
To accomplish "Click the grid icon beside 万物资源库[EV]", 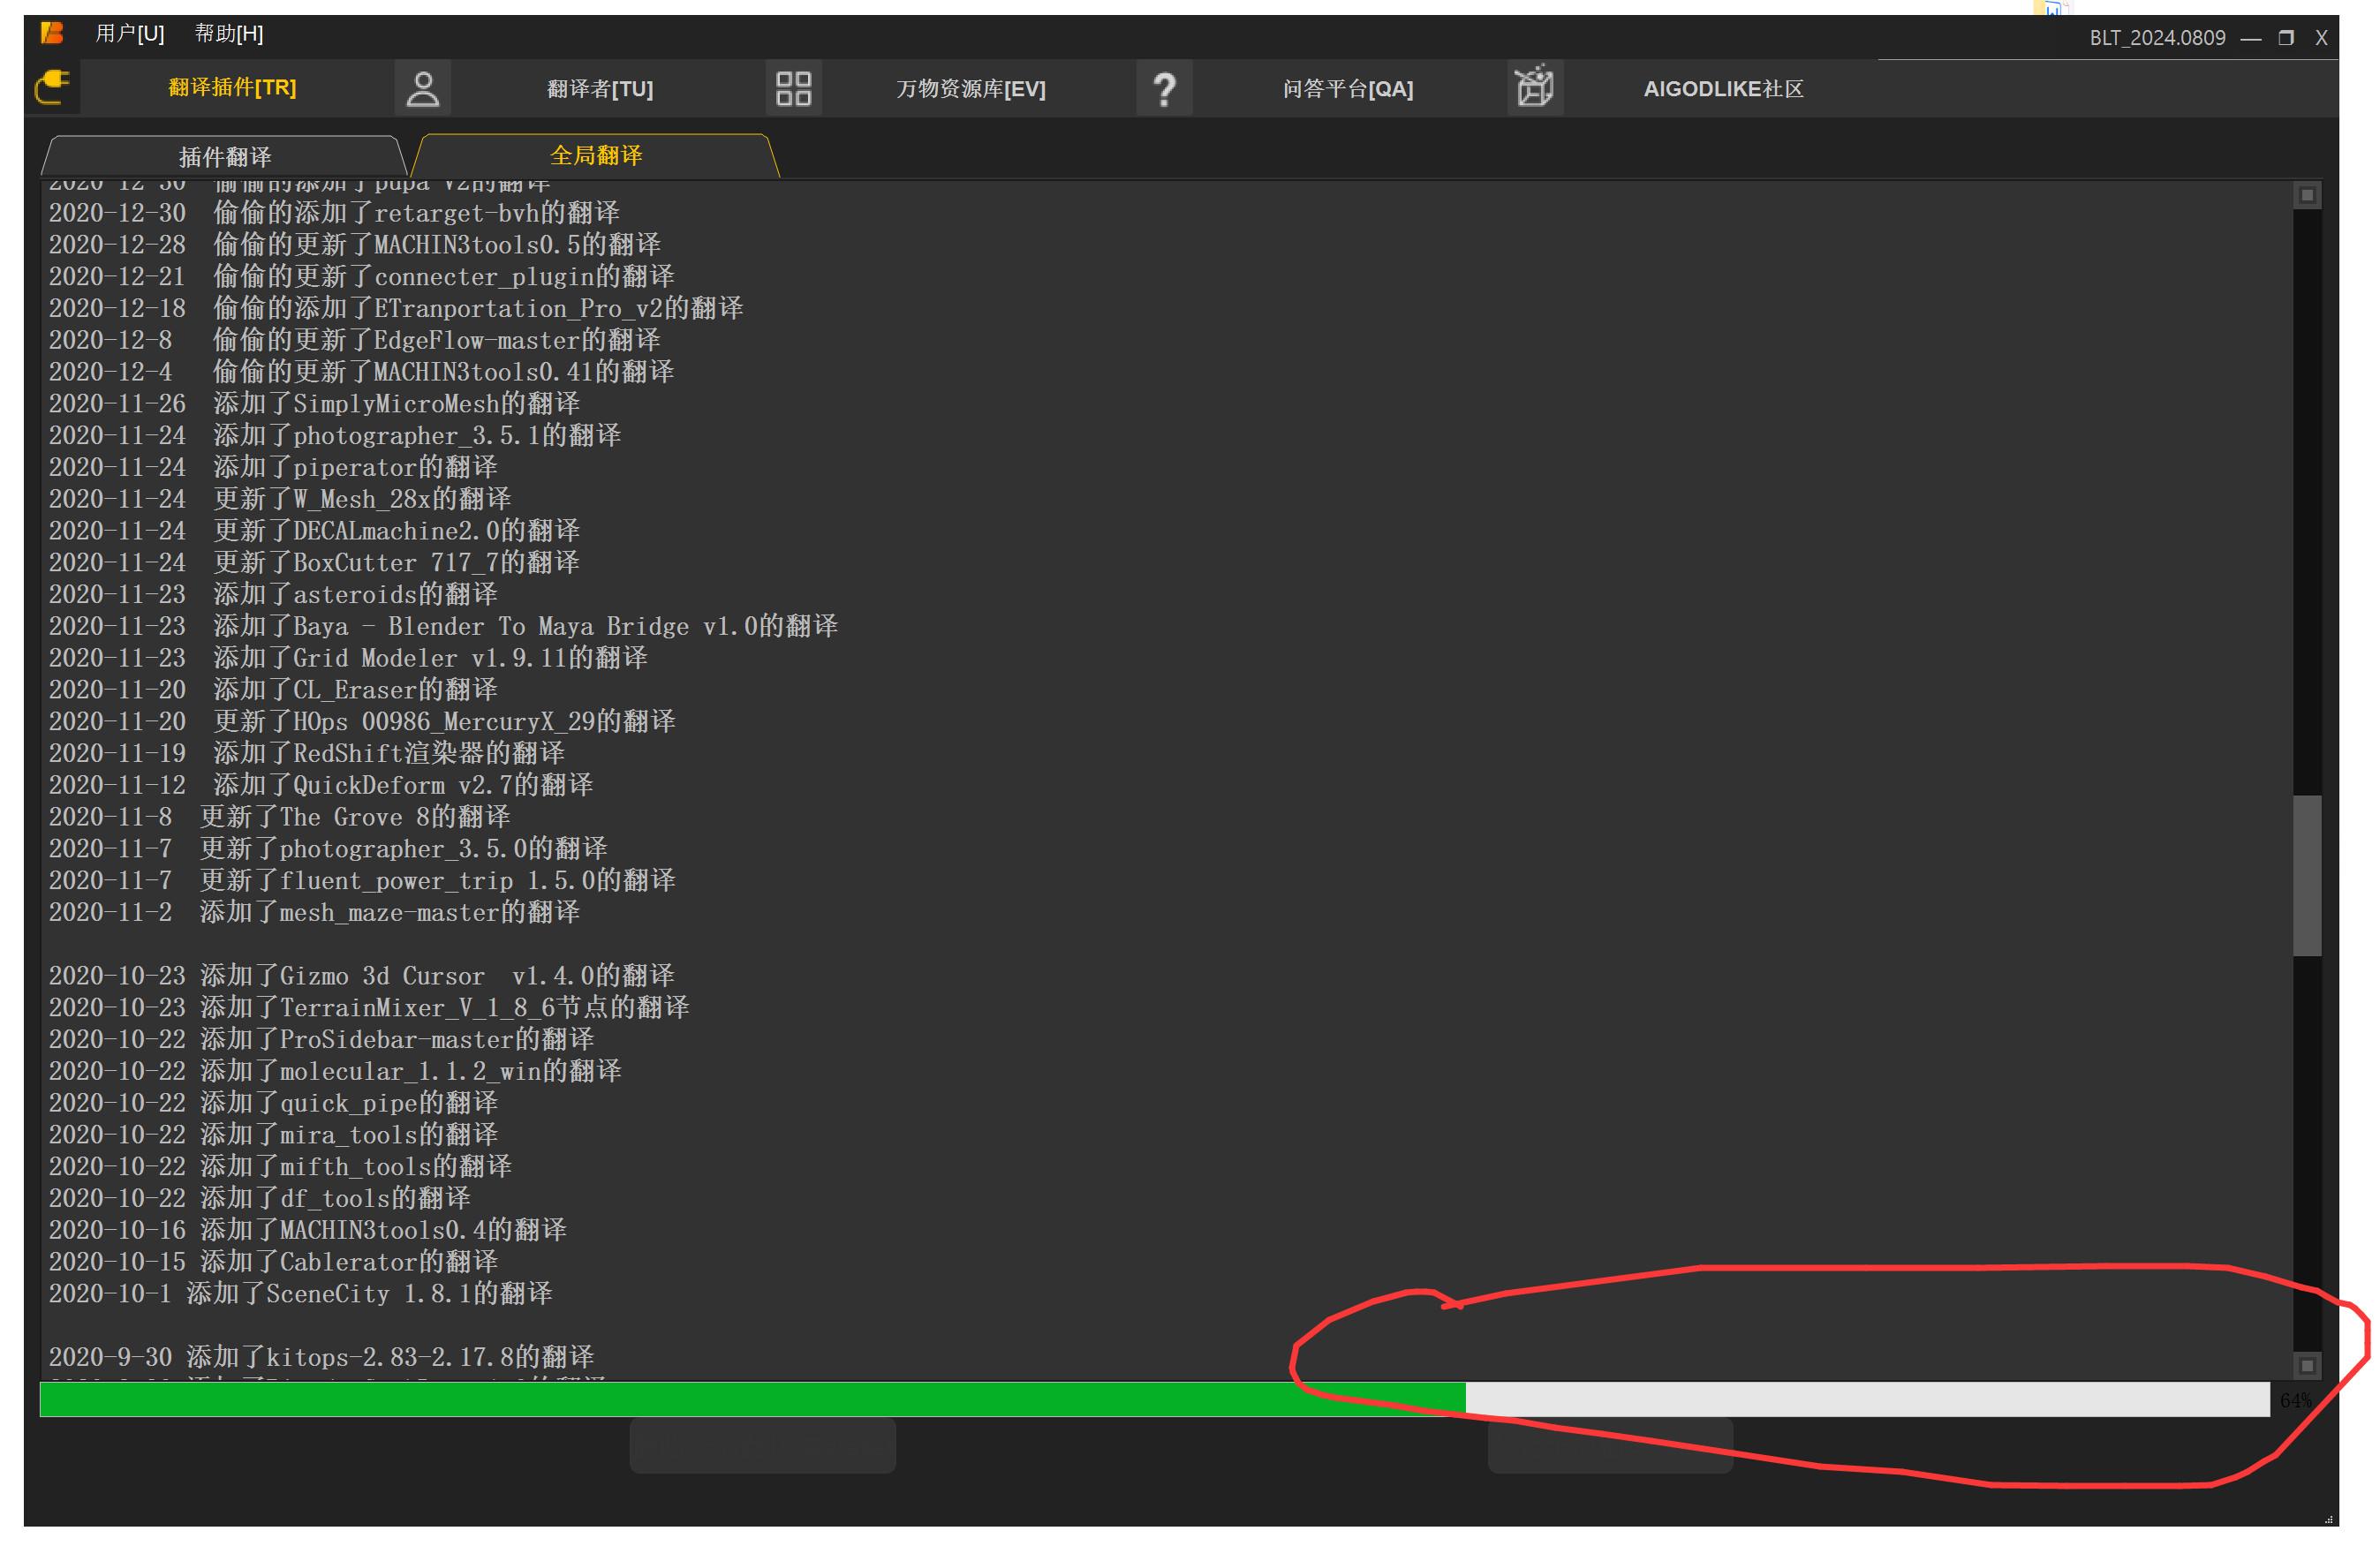I will click(794, 89).
